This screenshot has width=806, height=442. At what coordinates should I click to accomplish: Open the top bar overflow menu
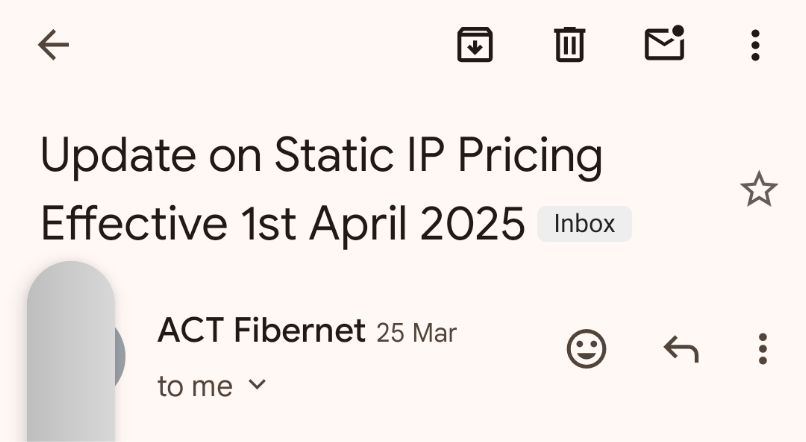click(755, 45)
